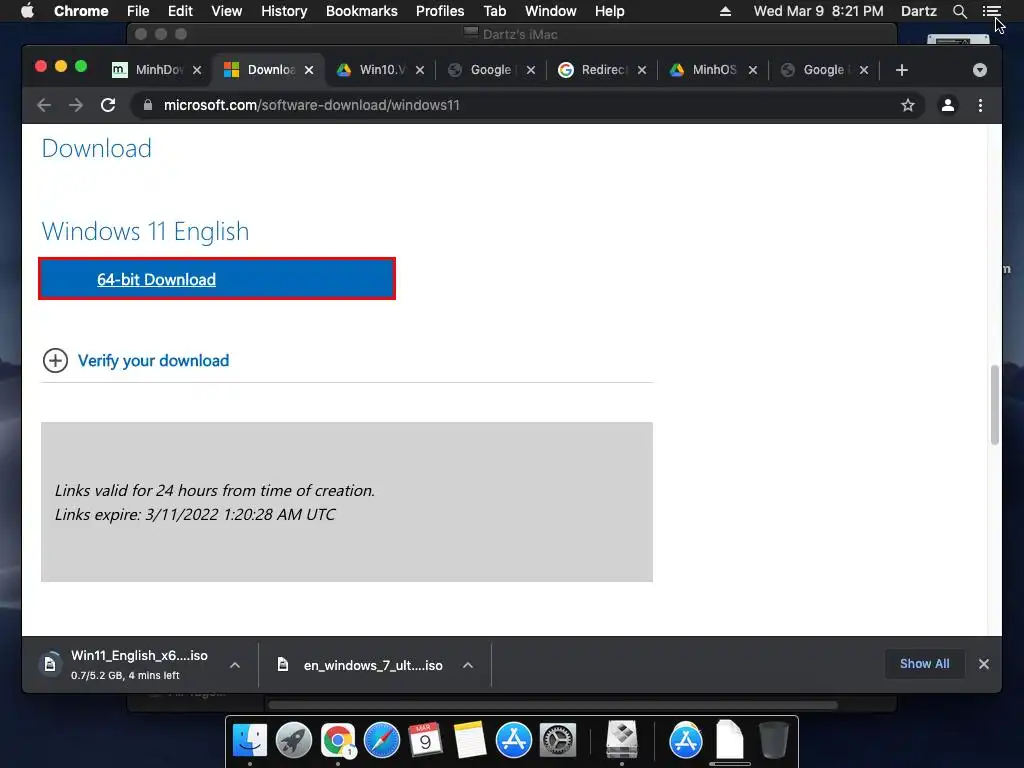This screenshot has height=768, width=1024.
Task: Go forward to the next page
Action: [x=76, y=105]
